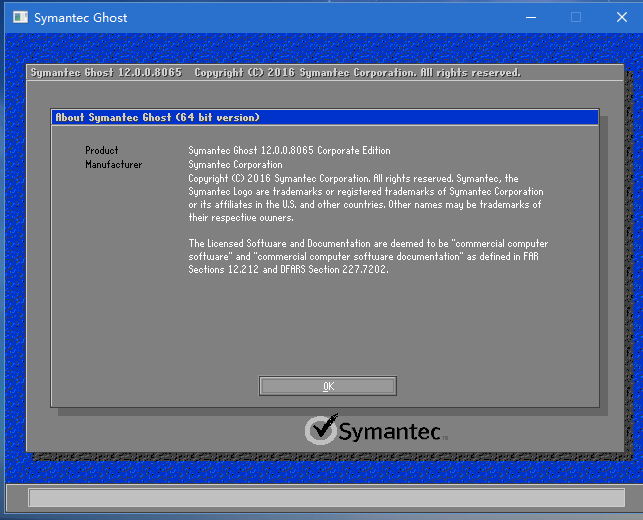Screen dimensions: 643x520
Task: Click the Symantec Ghost window title bar icon
Action: click(x=20, y=17)
